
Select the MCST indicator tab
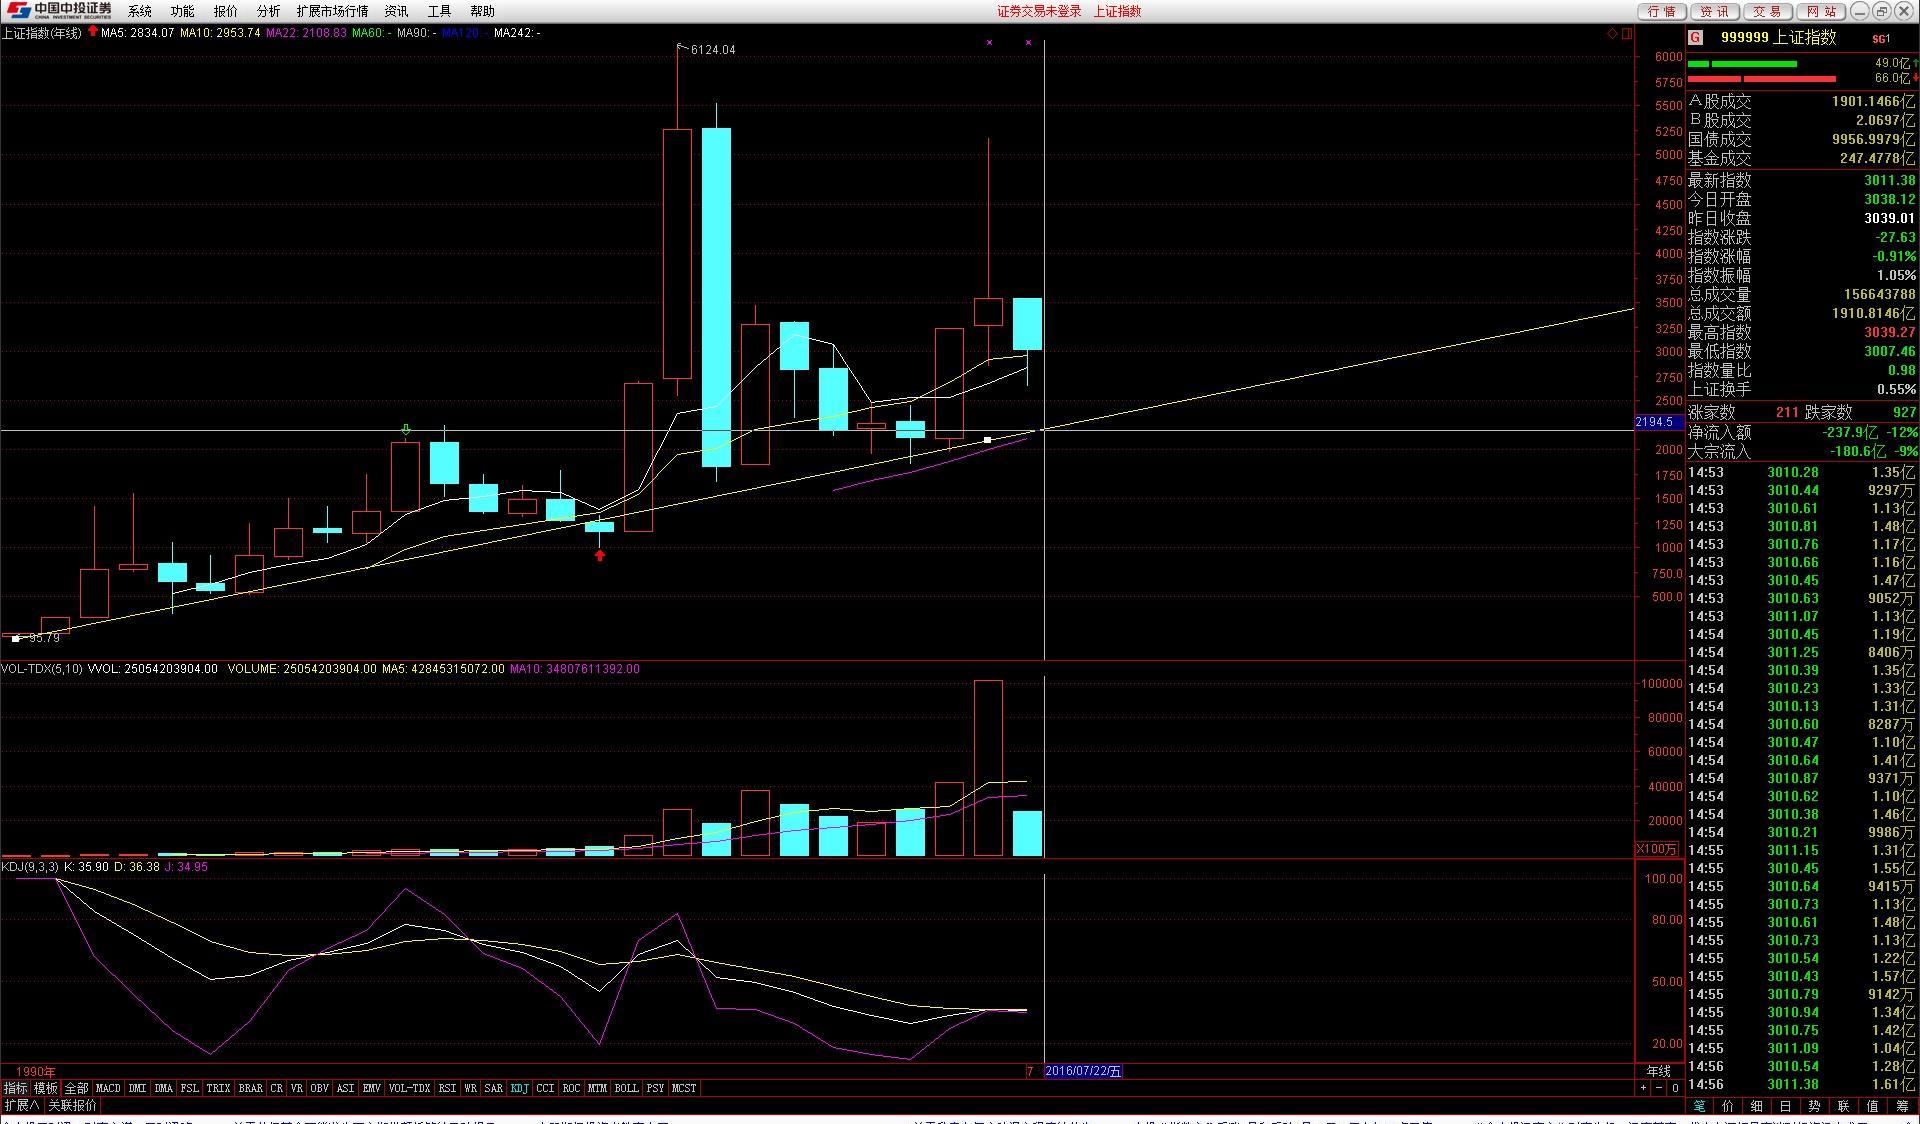pos(684,1088)
